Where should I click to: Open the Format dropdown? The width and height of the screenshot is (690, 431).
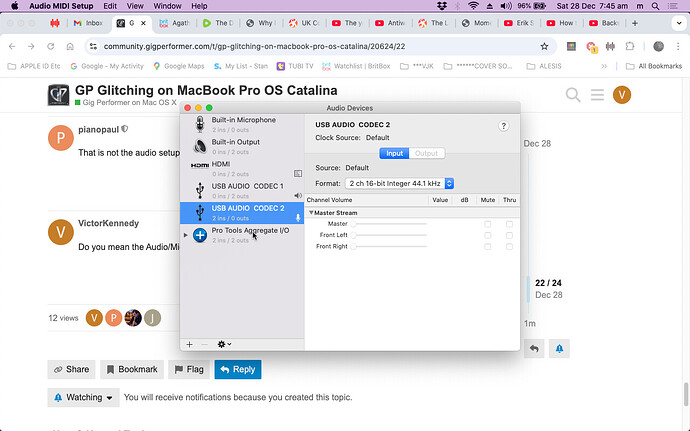(400, 184)
